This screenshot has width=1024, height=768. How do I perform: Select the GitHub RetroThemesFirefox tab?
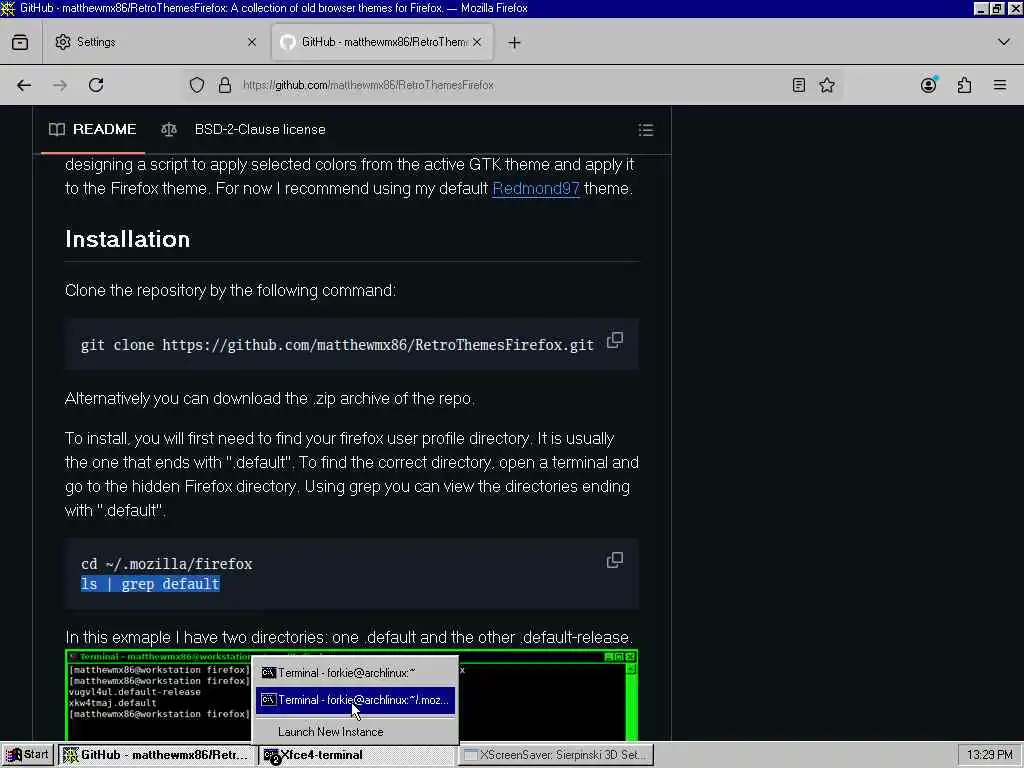[382, 42]
